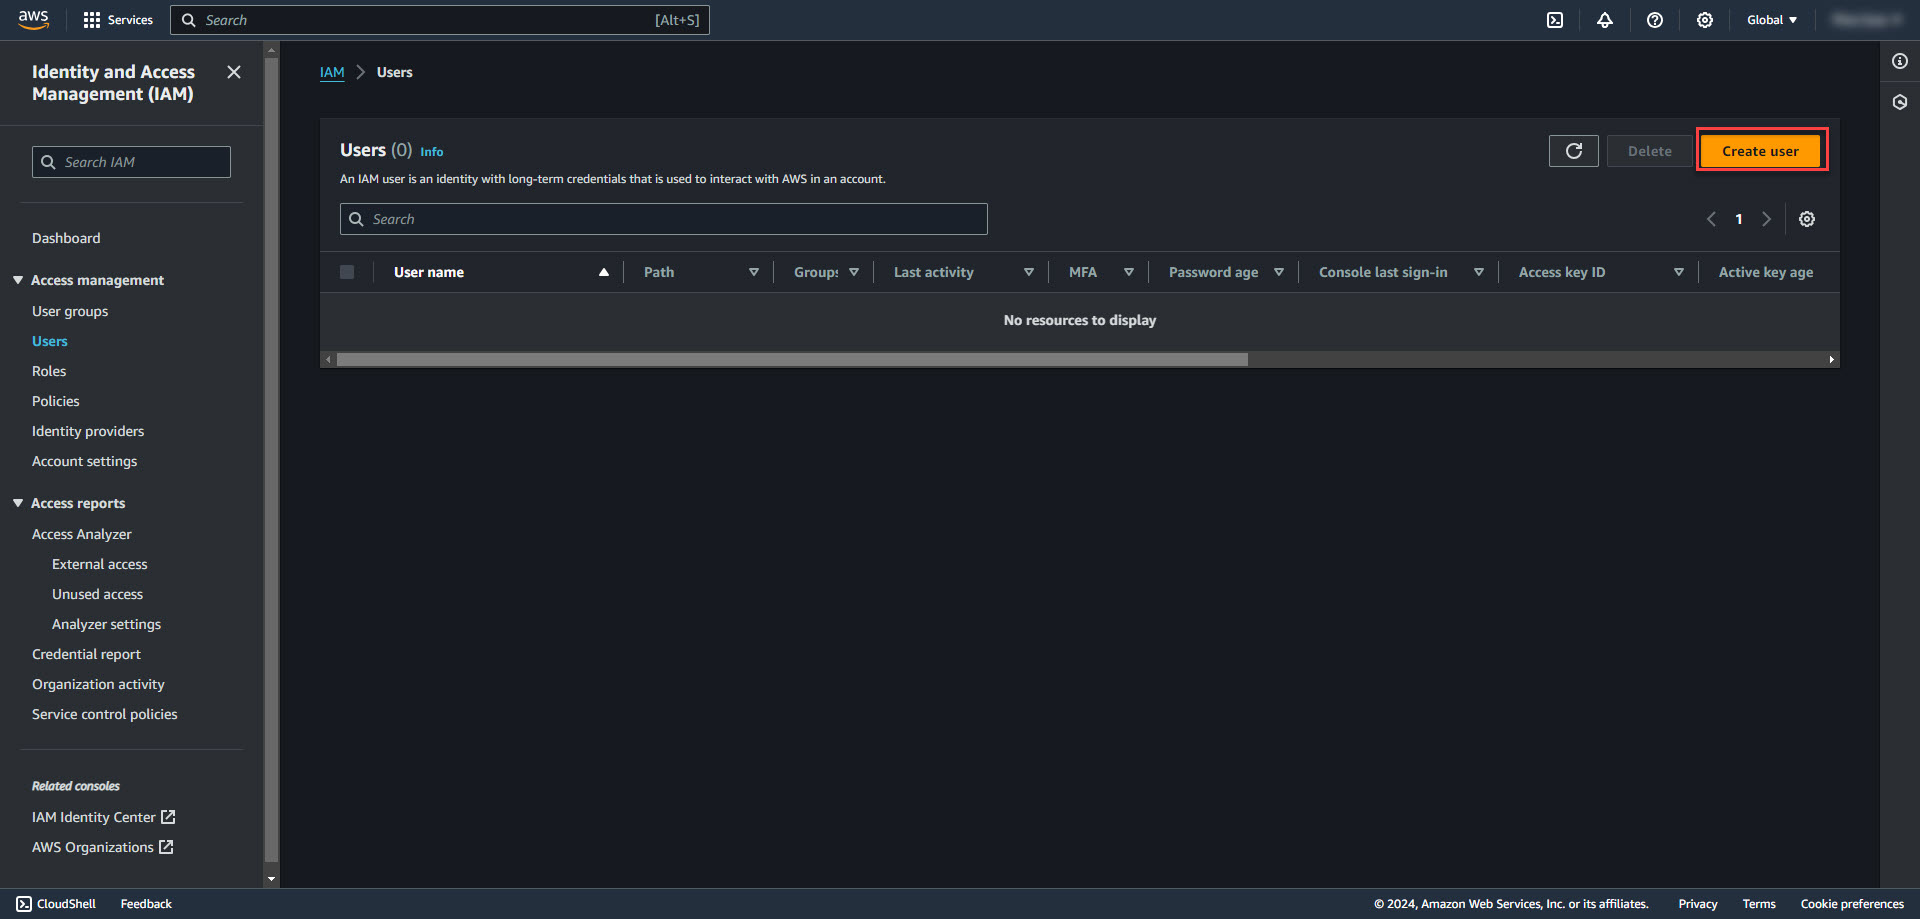This screenshot has height=919, width=1920.
Task: Open the Terms footer link
Action: [1759, 904]
